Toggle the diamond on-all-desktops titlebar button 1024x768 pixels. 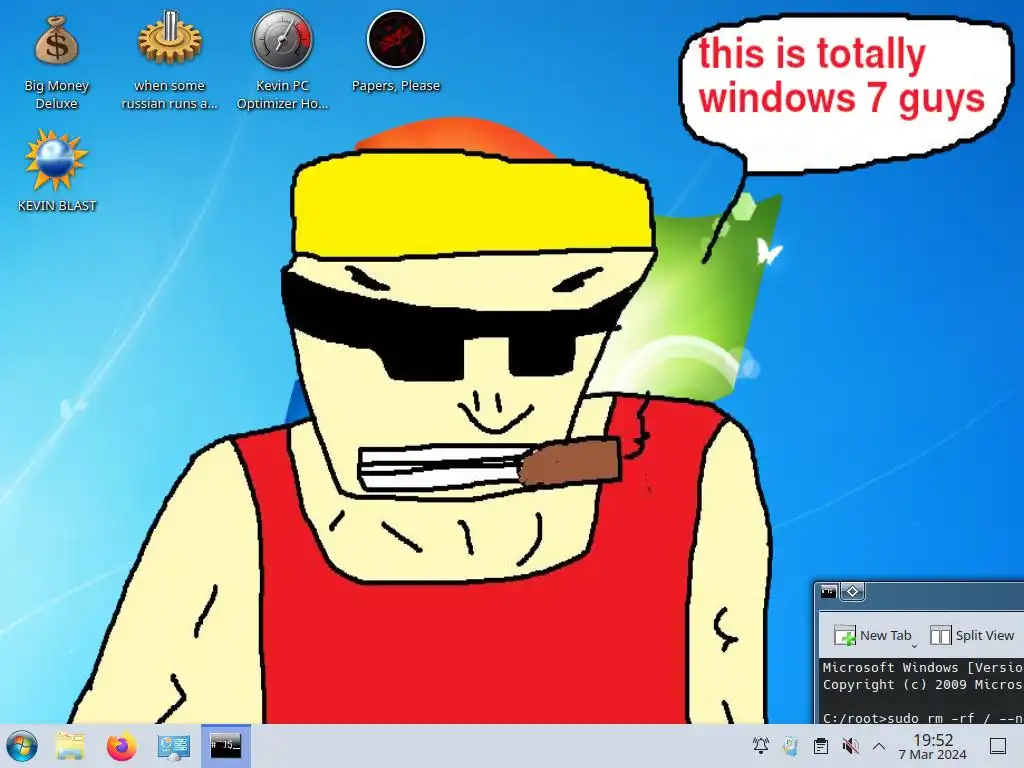coord(852,592)
